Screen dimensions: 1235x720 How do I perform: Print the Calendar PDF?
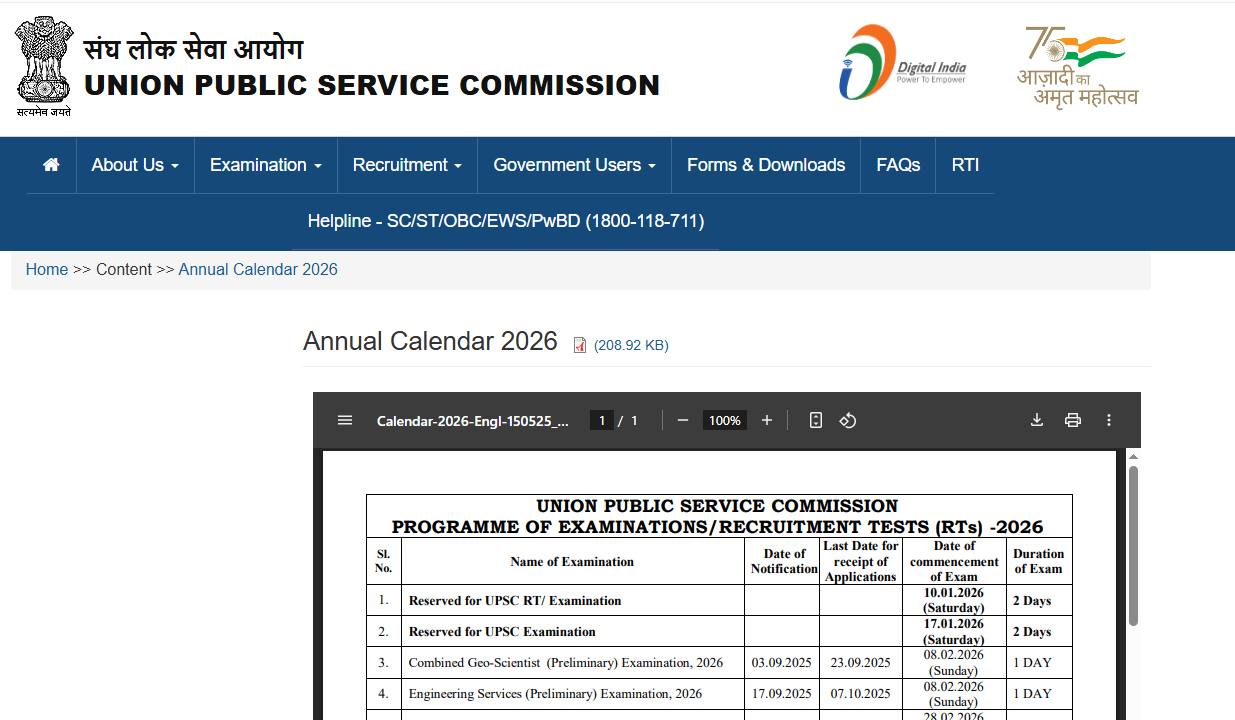coord(1073,420)
